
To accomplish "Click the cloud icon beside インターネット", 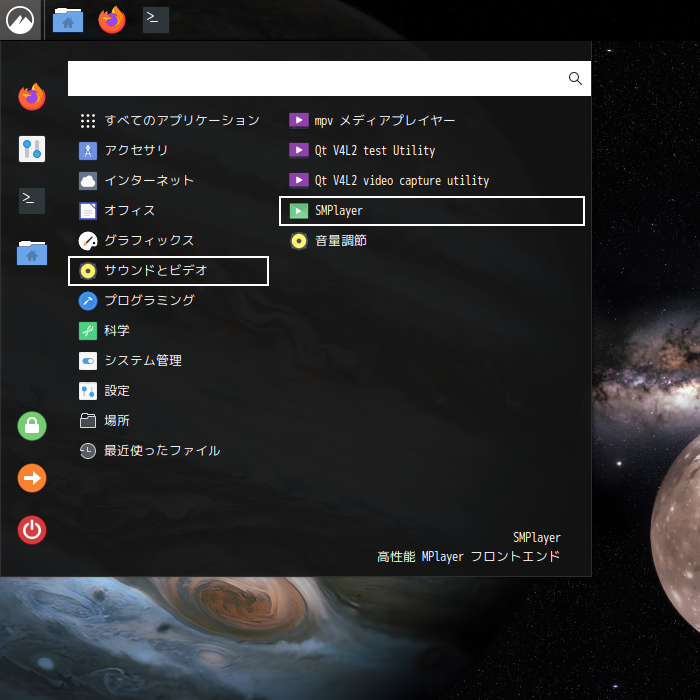I will [88, 181].
